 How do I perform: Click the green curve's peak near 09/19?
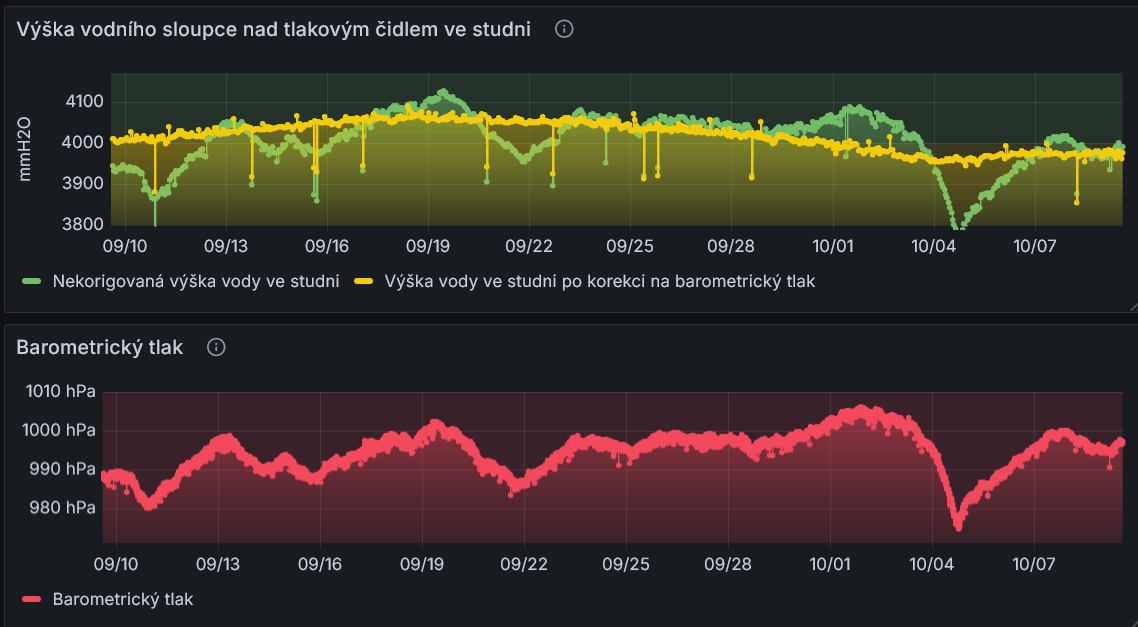443,93
